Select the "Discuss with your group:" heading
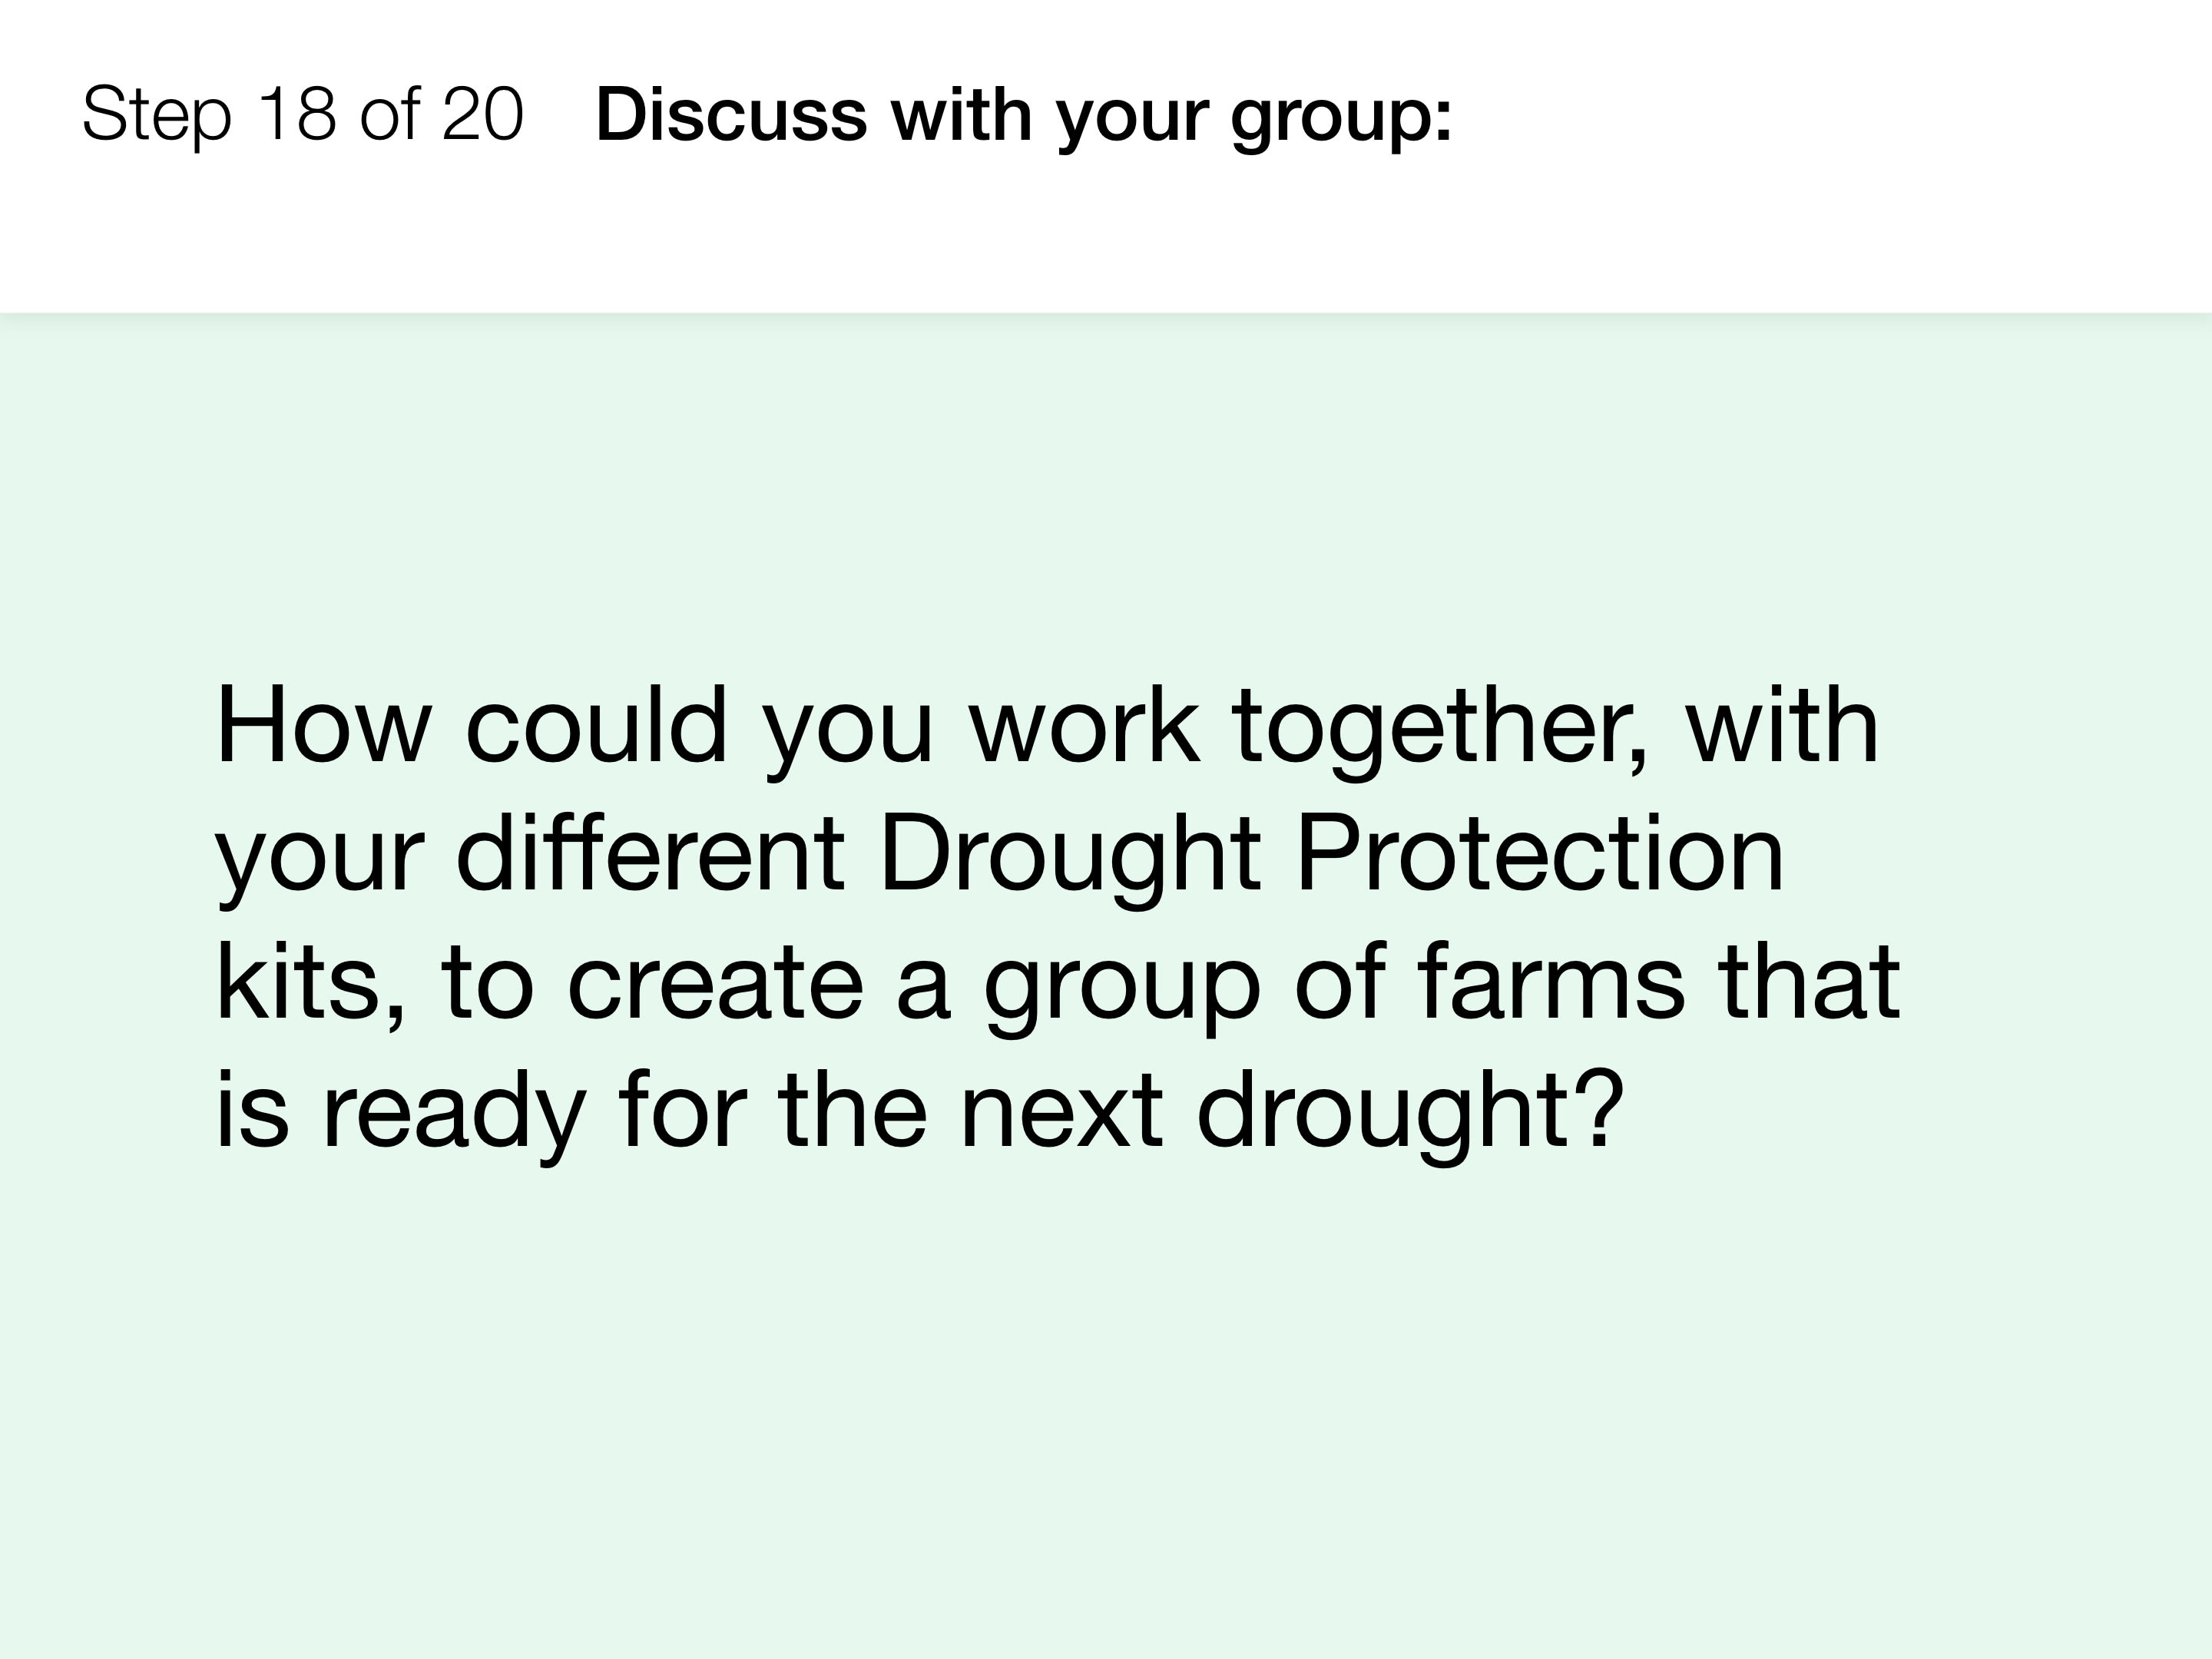 (1023, 115)
